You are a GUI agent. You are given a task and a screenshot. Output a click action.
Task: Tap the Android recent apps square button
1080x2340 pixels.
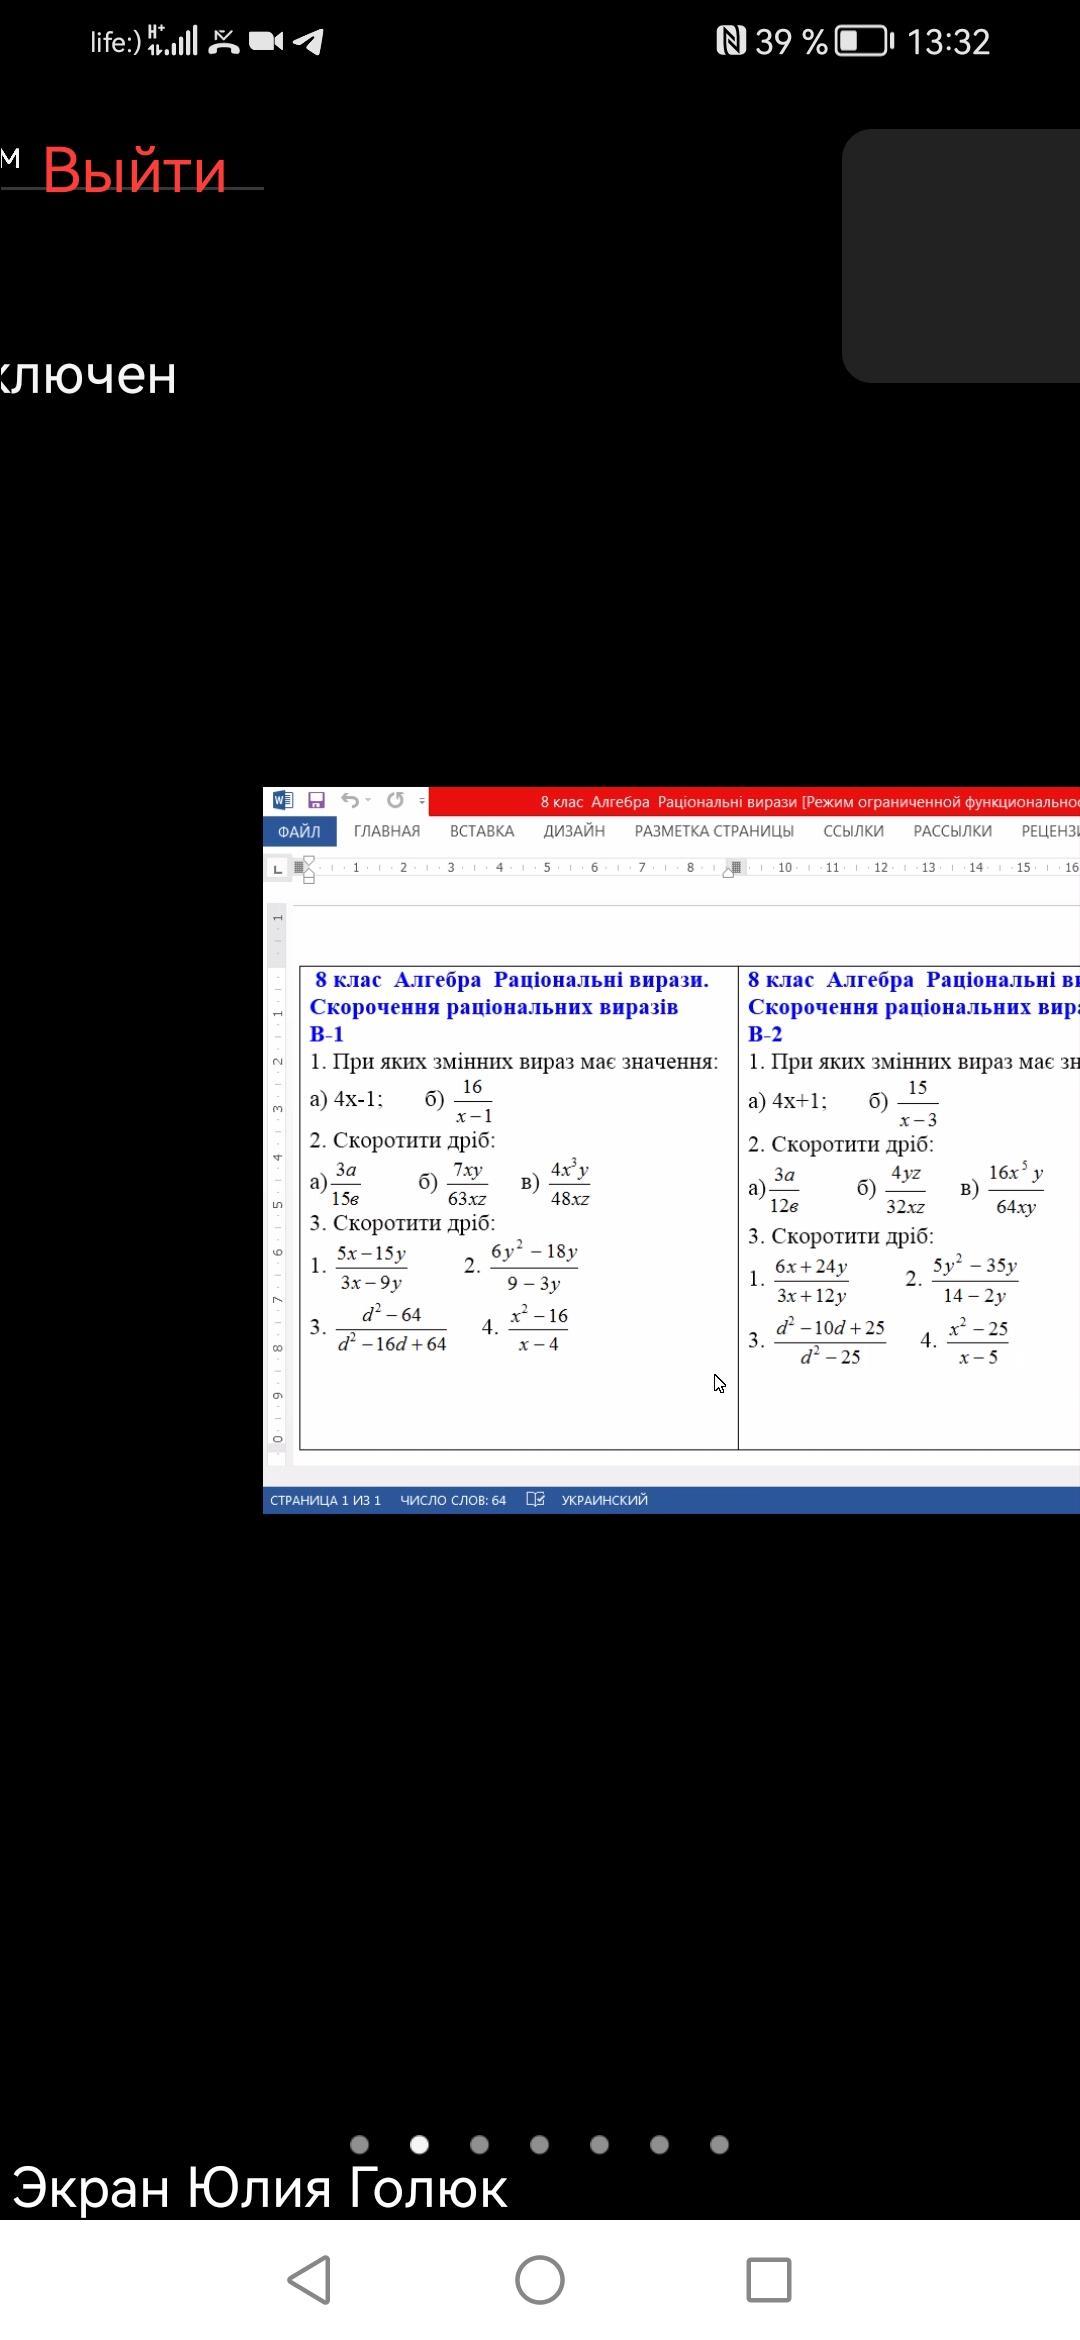pyautogui.click(x=769, y=2280)
